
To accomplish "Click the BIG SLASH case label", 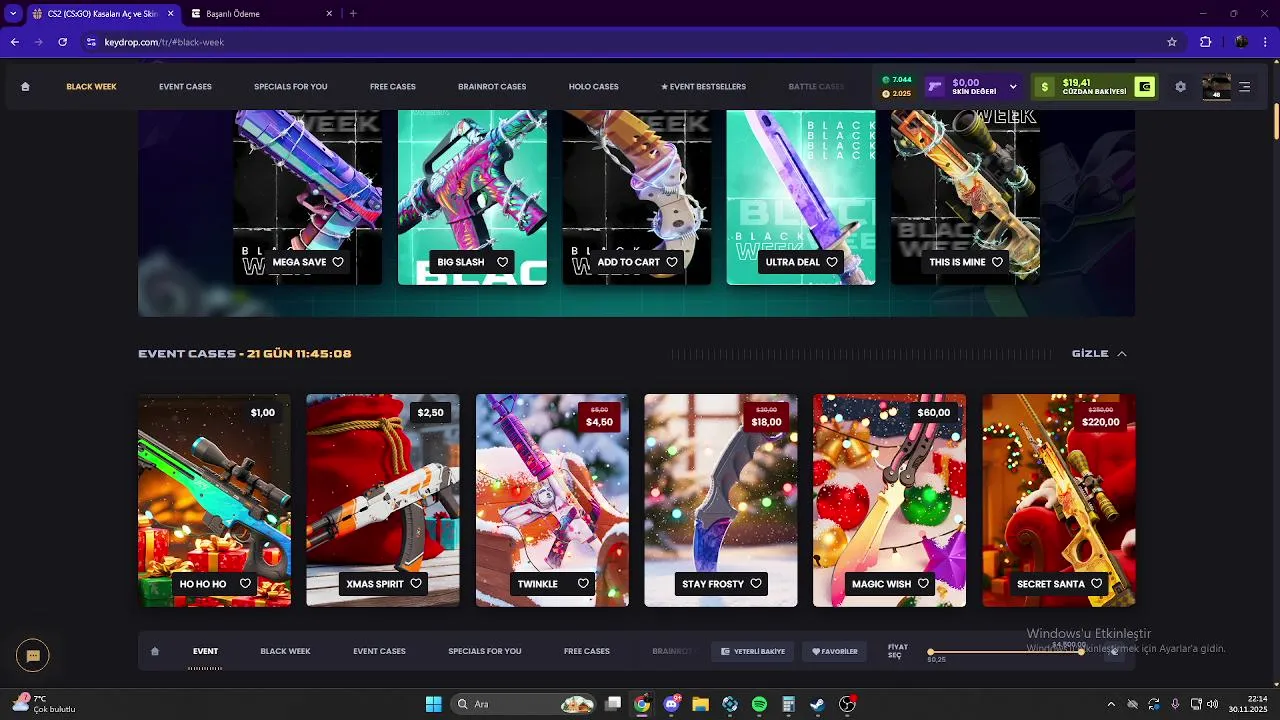I will 461,262.
